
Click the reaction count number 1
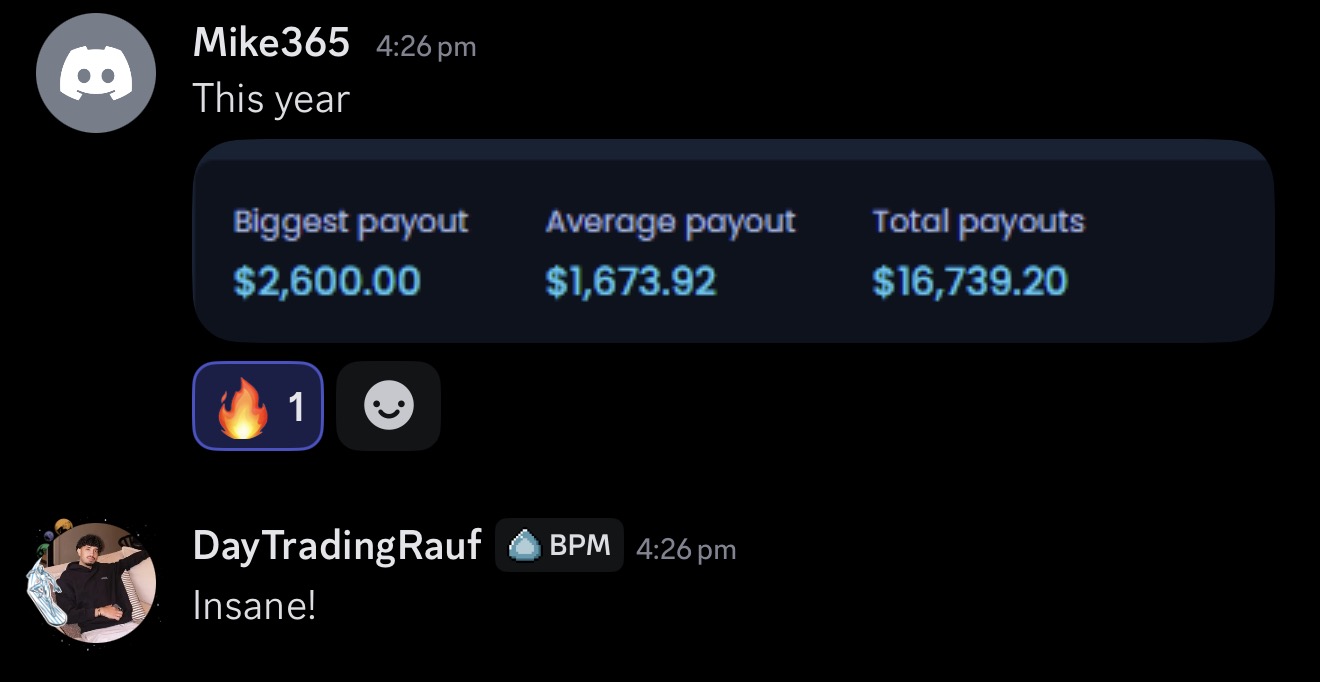pos(296,406)
